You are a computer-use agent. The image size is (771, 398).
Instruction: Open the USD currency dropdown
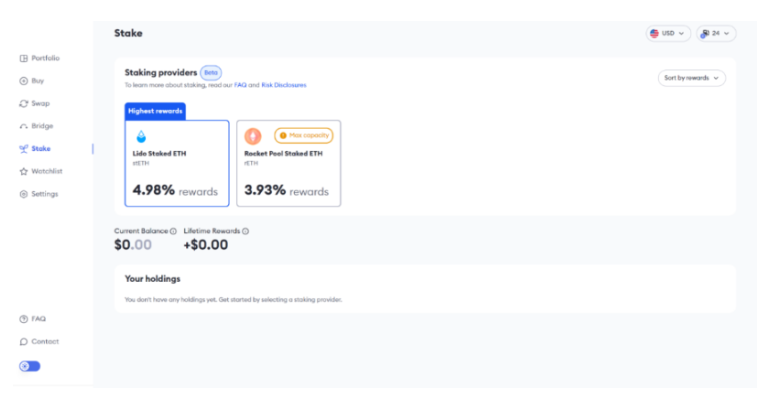[668, 33]
